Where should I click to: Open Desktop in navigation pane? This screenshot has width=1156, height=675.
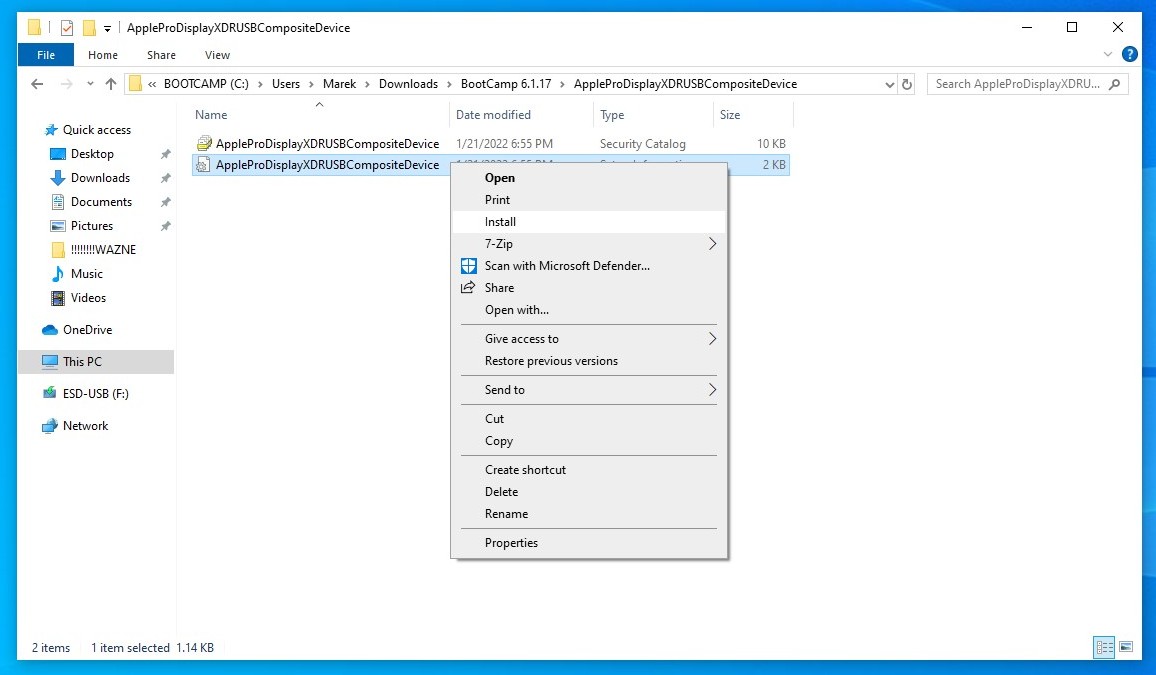(x=92, y=154)
